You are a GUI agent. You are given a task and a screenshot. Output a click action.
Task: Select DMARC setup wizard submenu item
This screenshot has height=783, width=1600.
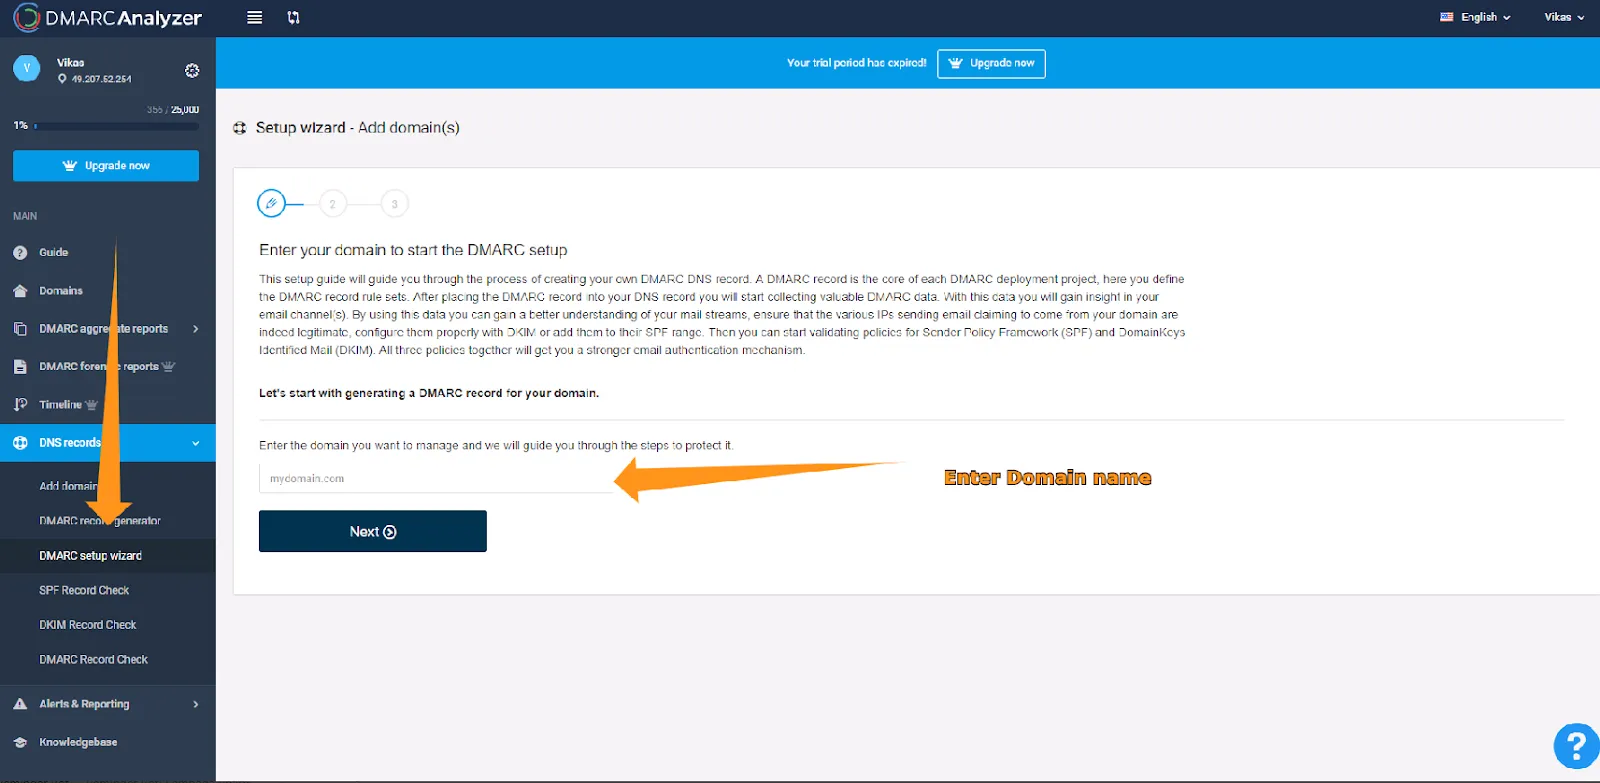pos(108,556)
